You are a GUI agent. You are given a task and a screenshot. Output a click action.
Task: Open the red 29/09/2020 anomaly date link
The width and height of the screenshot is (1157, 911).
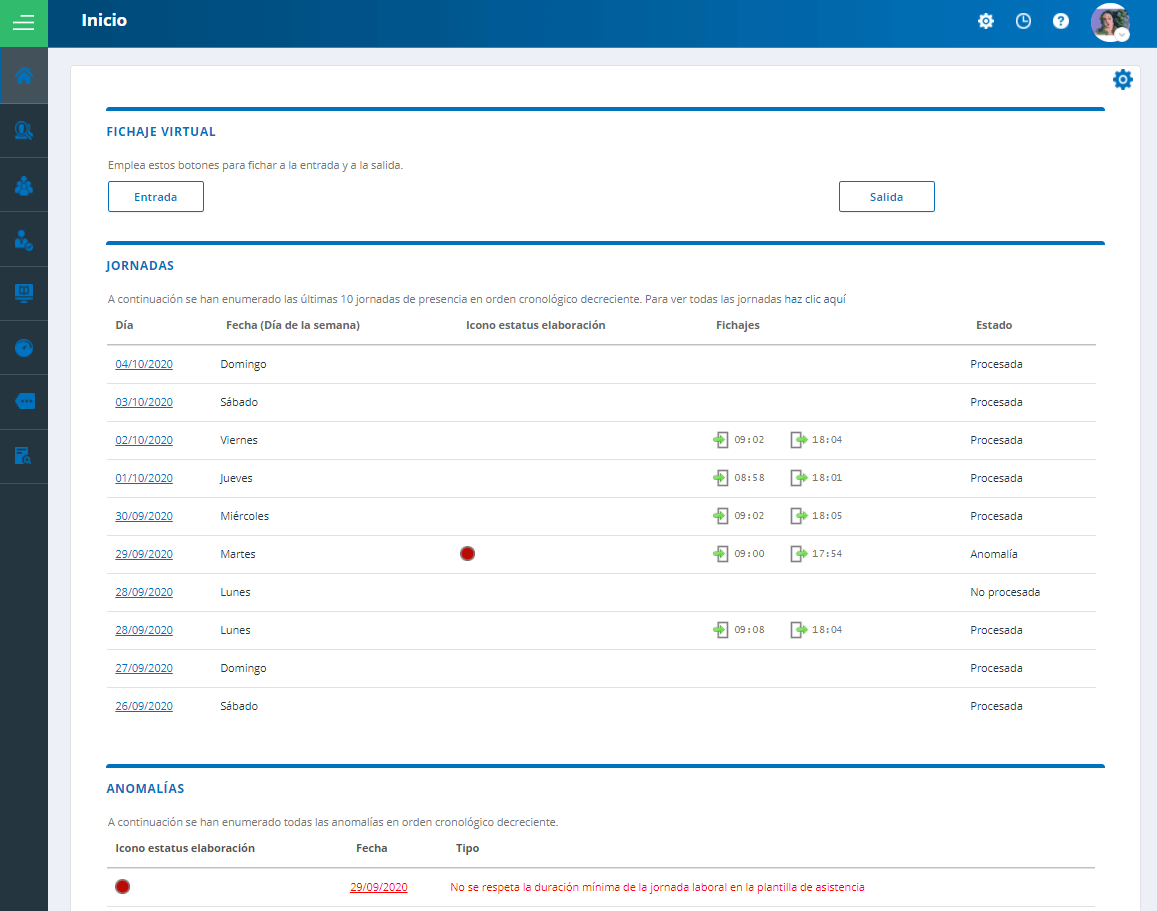[x=379, y=887]
